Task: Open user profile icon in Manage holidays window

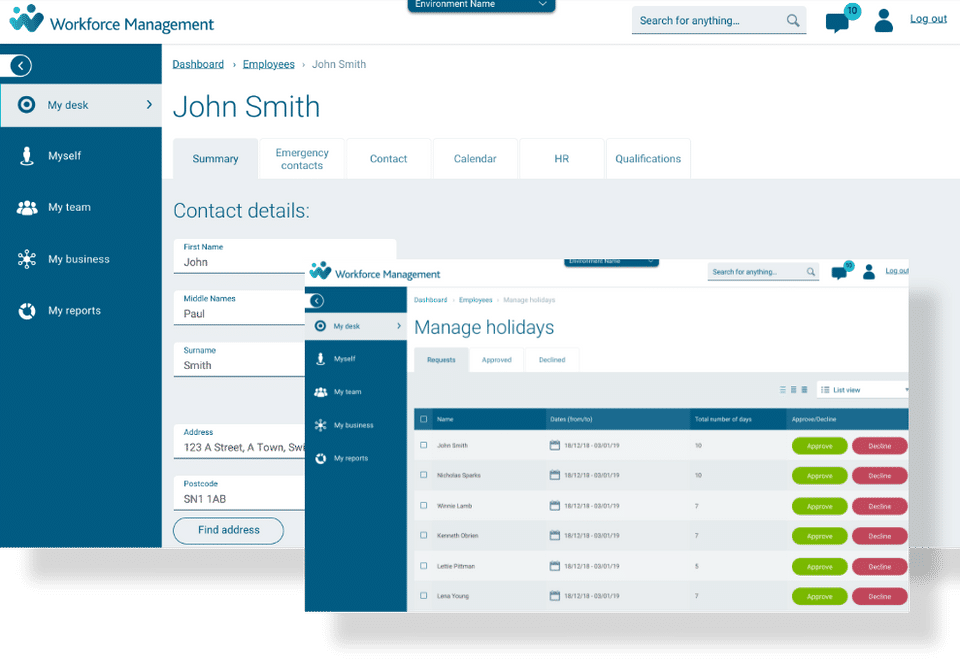Action: (869, 271)
